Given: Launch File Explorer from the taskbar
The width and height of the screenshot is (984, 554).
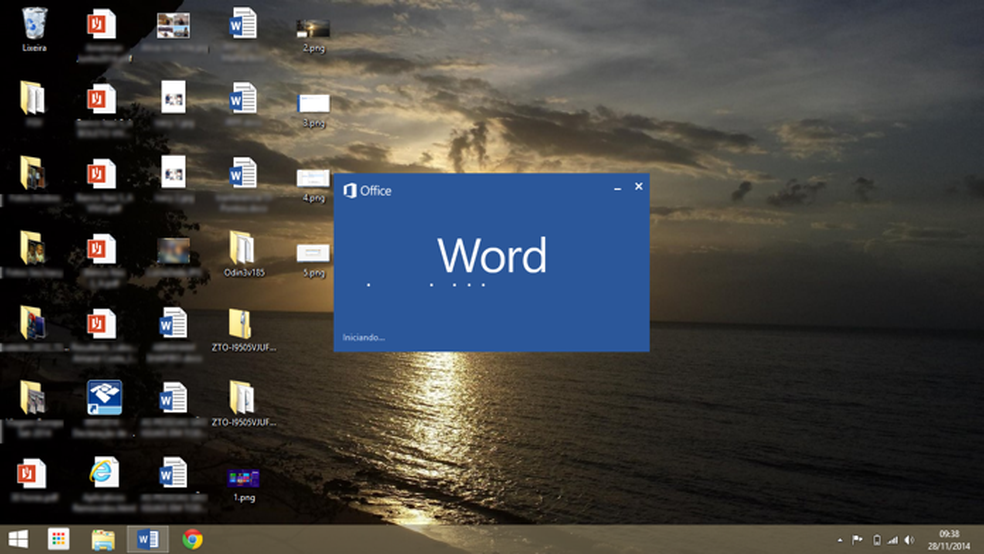Looking at the screenshot, I should pyautogui.click(x=103, y=540).
